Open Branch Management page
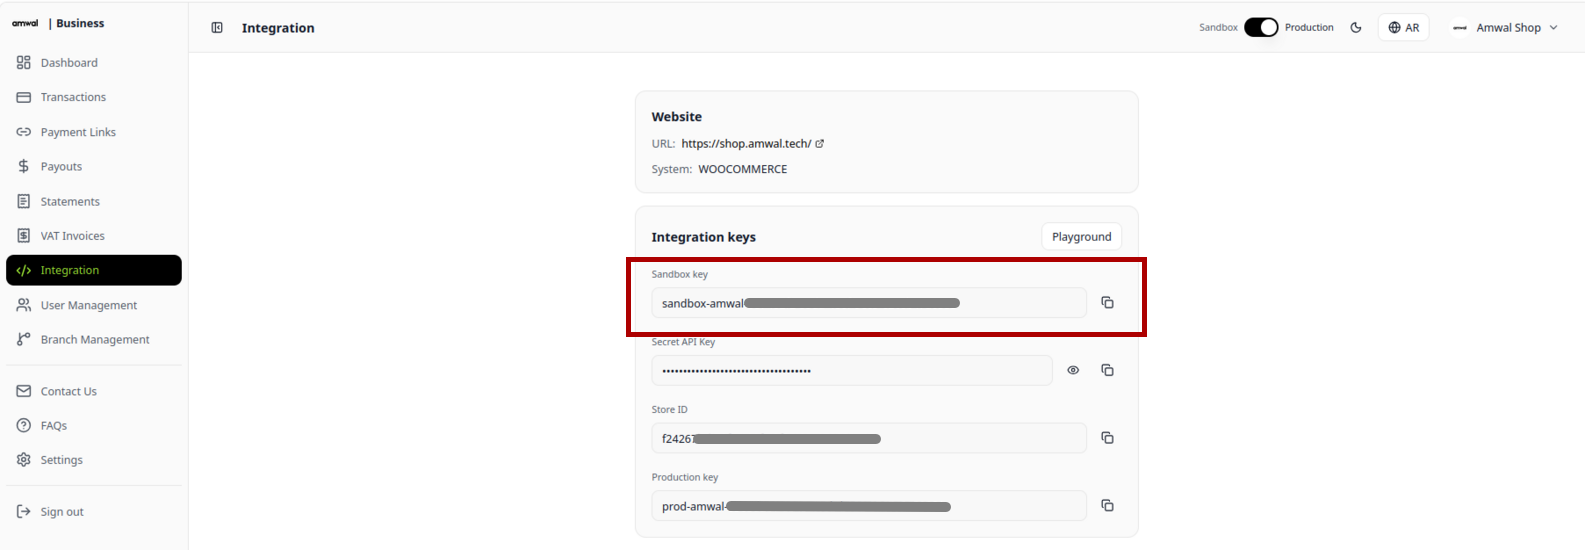This screenshot has height=550, width=1585. pos(94,340)
